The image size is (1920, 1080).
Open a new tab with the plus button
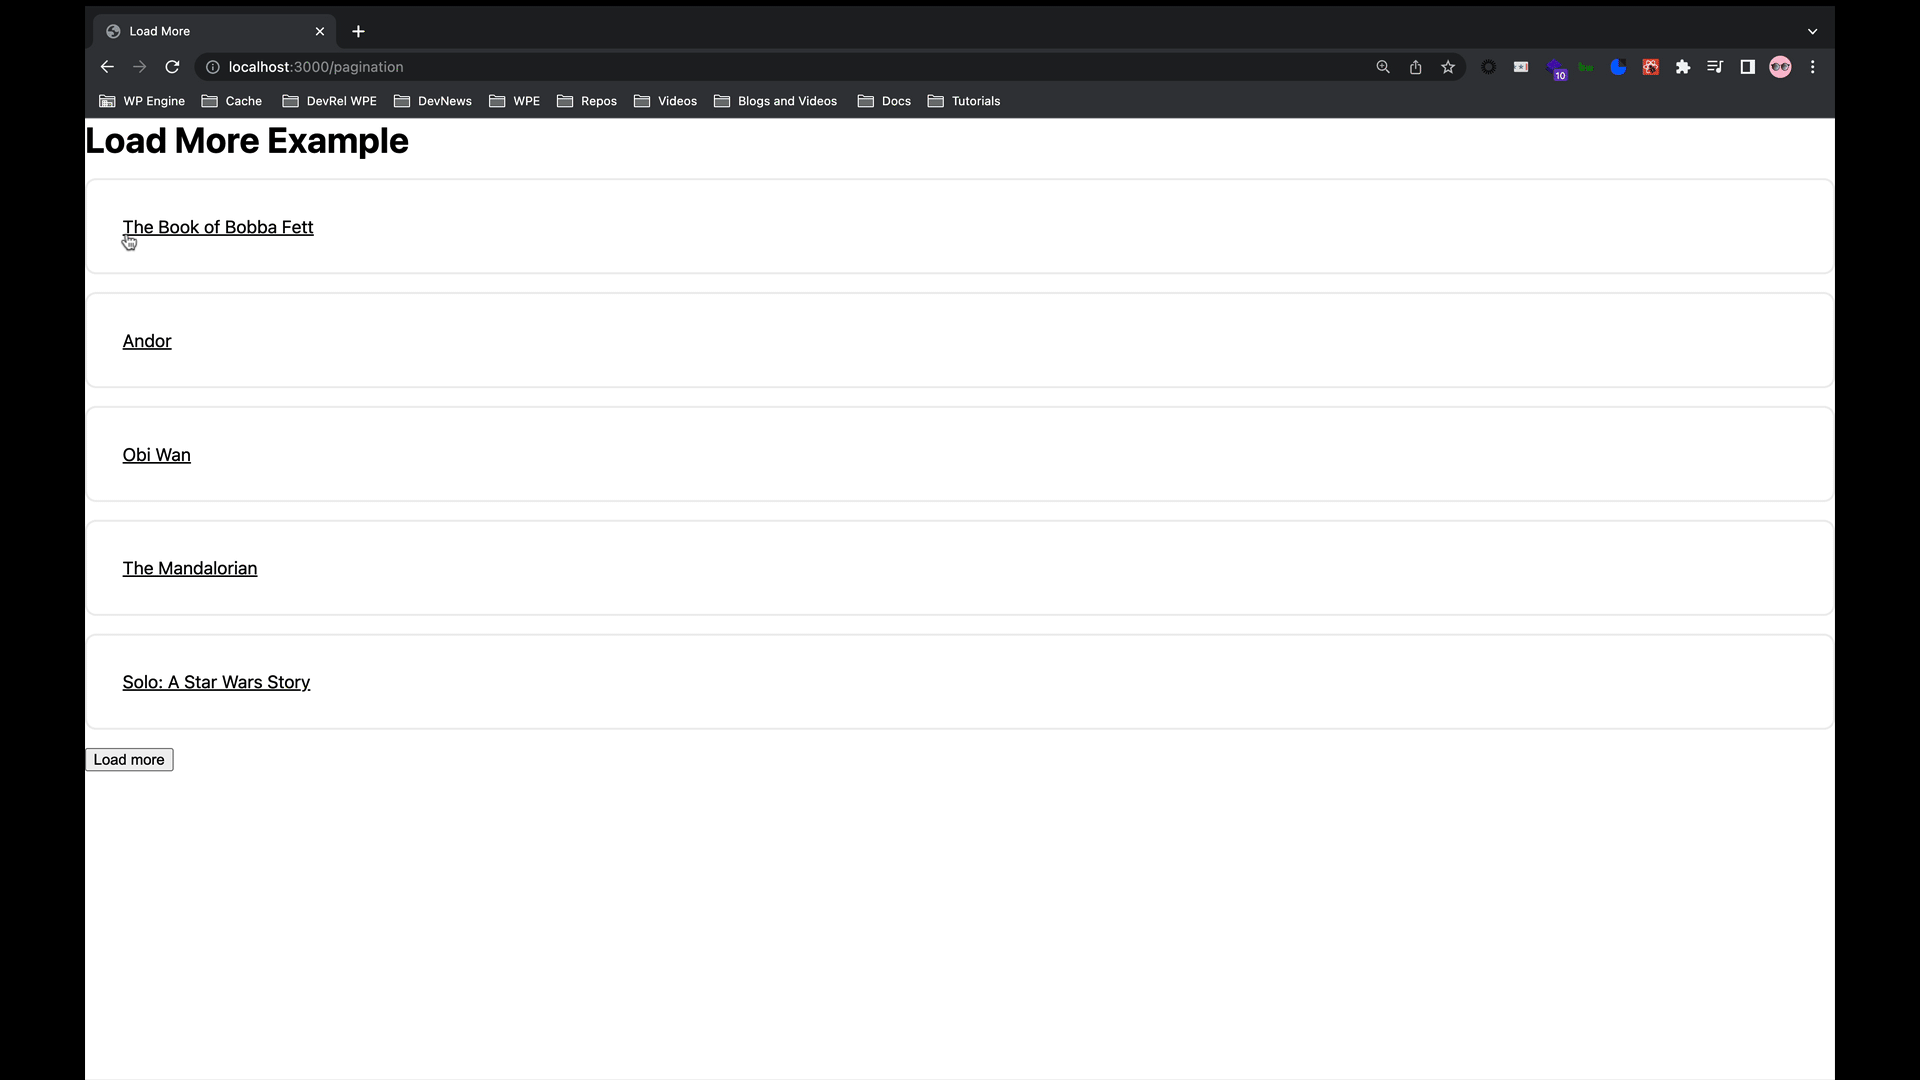pos(359,31)
